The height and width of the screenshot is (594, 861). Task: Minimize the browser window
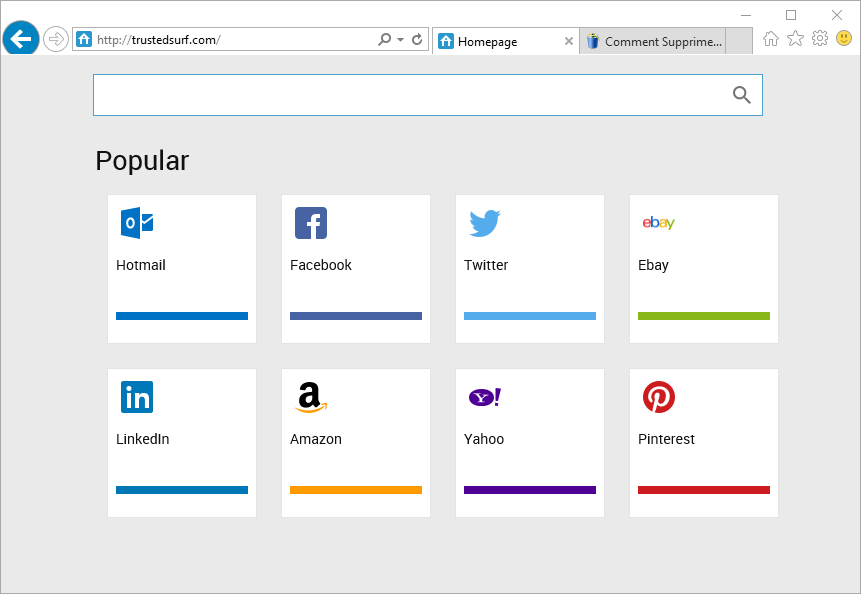(x=746, y=15)
